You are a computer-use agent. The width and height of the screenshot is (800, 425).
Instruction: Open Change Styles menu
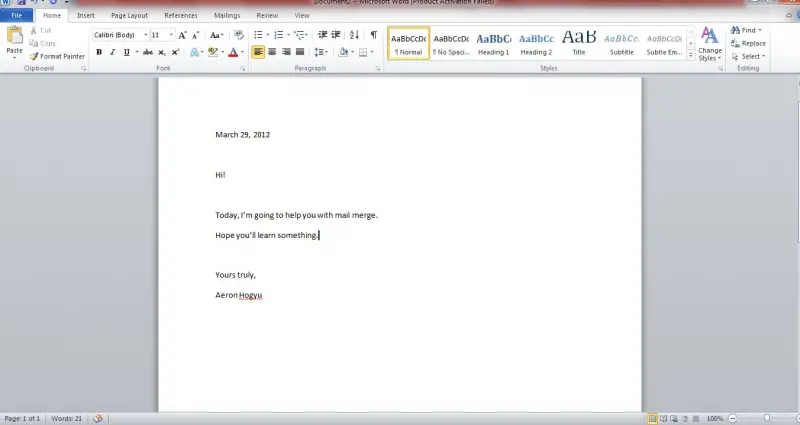click(710, 44)
